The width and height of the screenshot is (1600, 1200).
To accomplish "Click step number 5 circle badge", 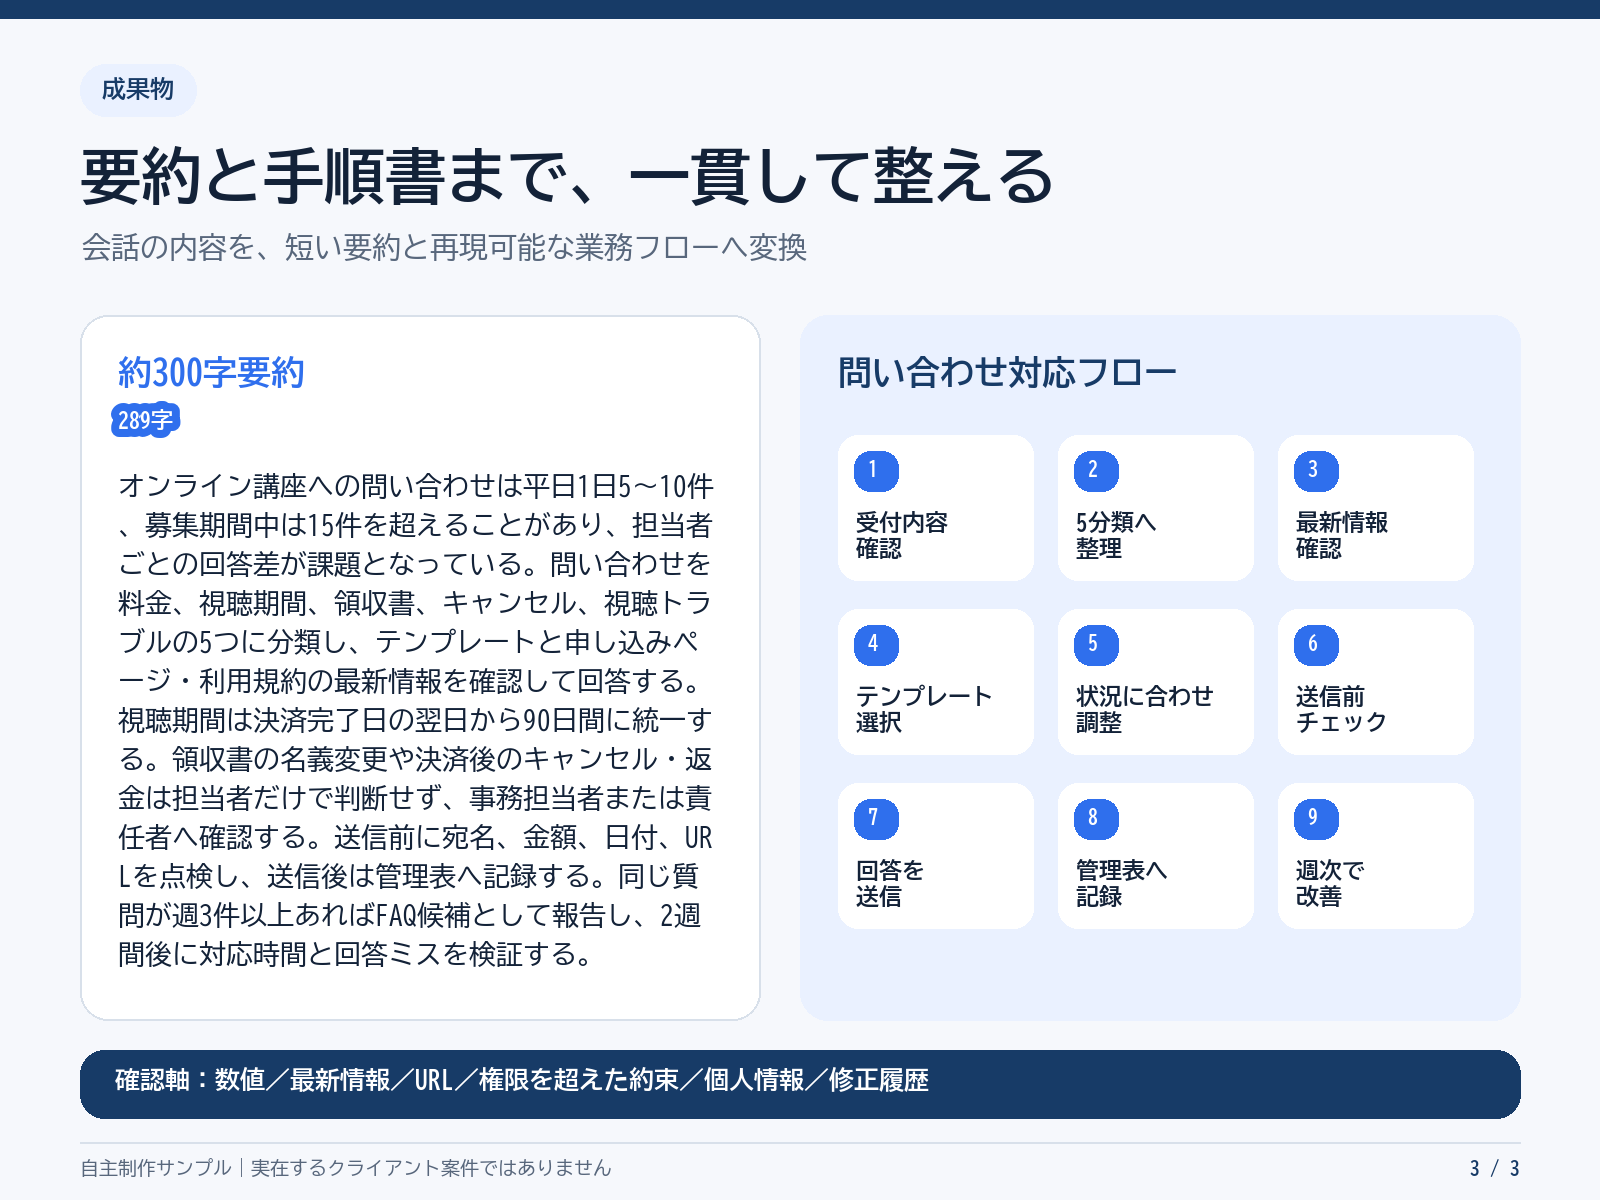I will click(x=1096, y=645).
